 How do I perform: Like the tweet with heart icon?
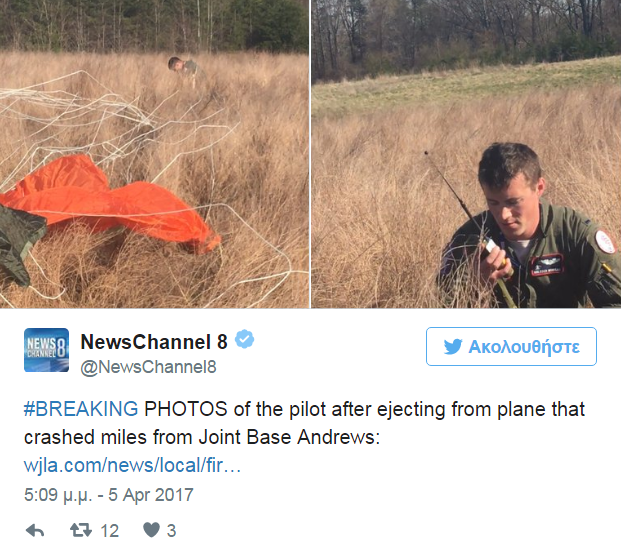point(151,530)
